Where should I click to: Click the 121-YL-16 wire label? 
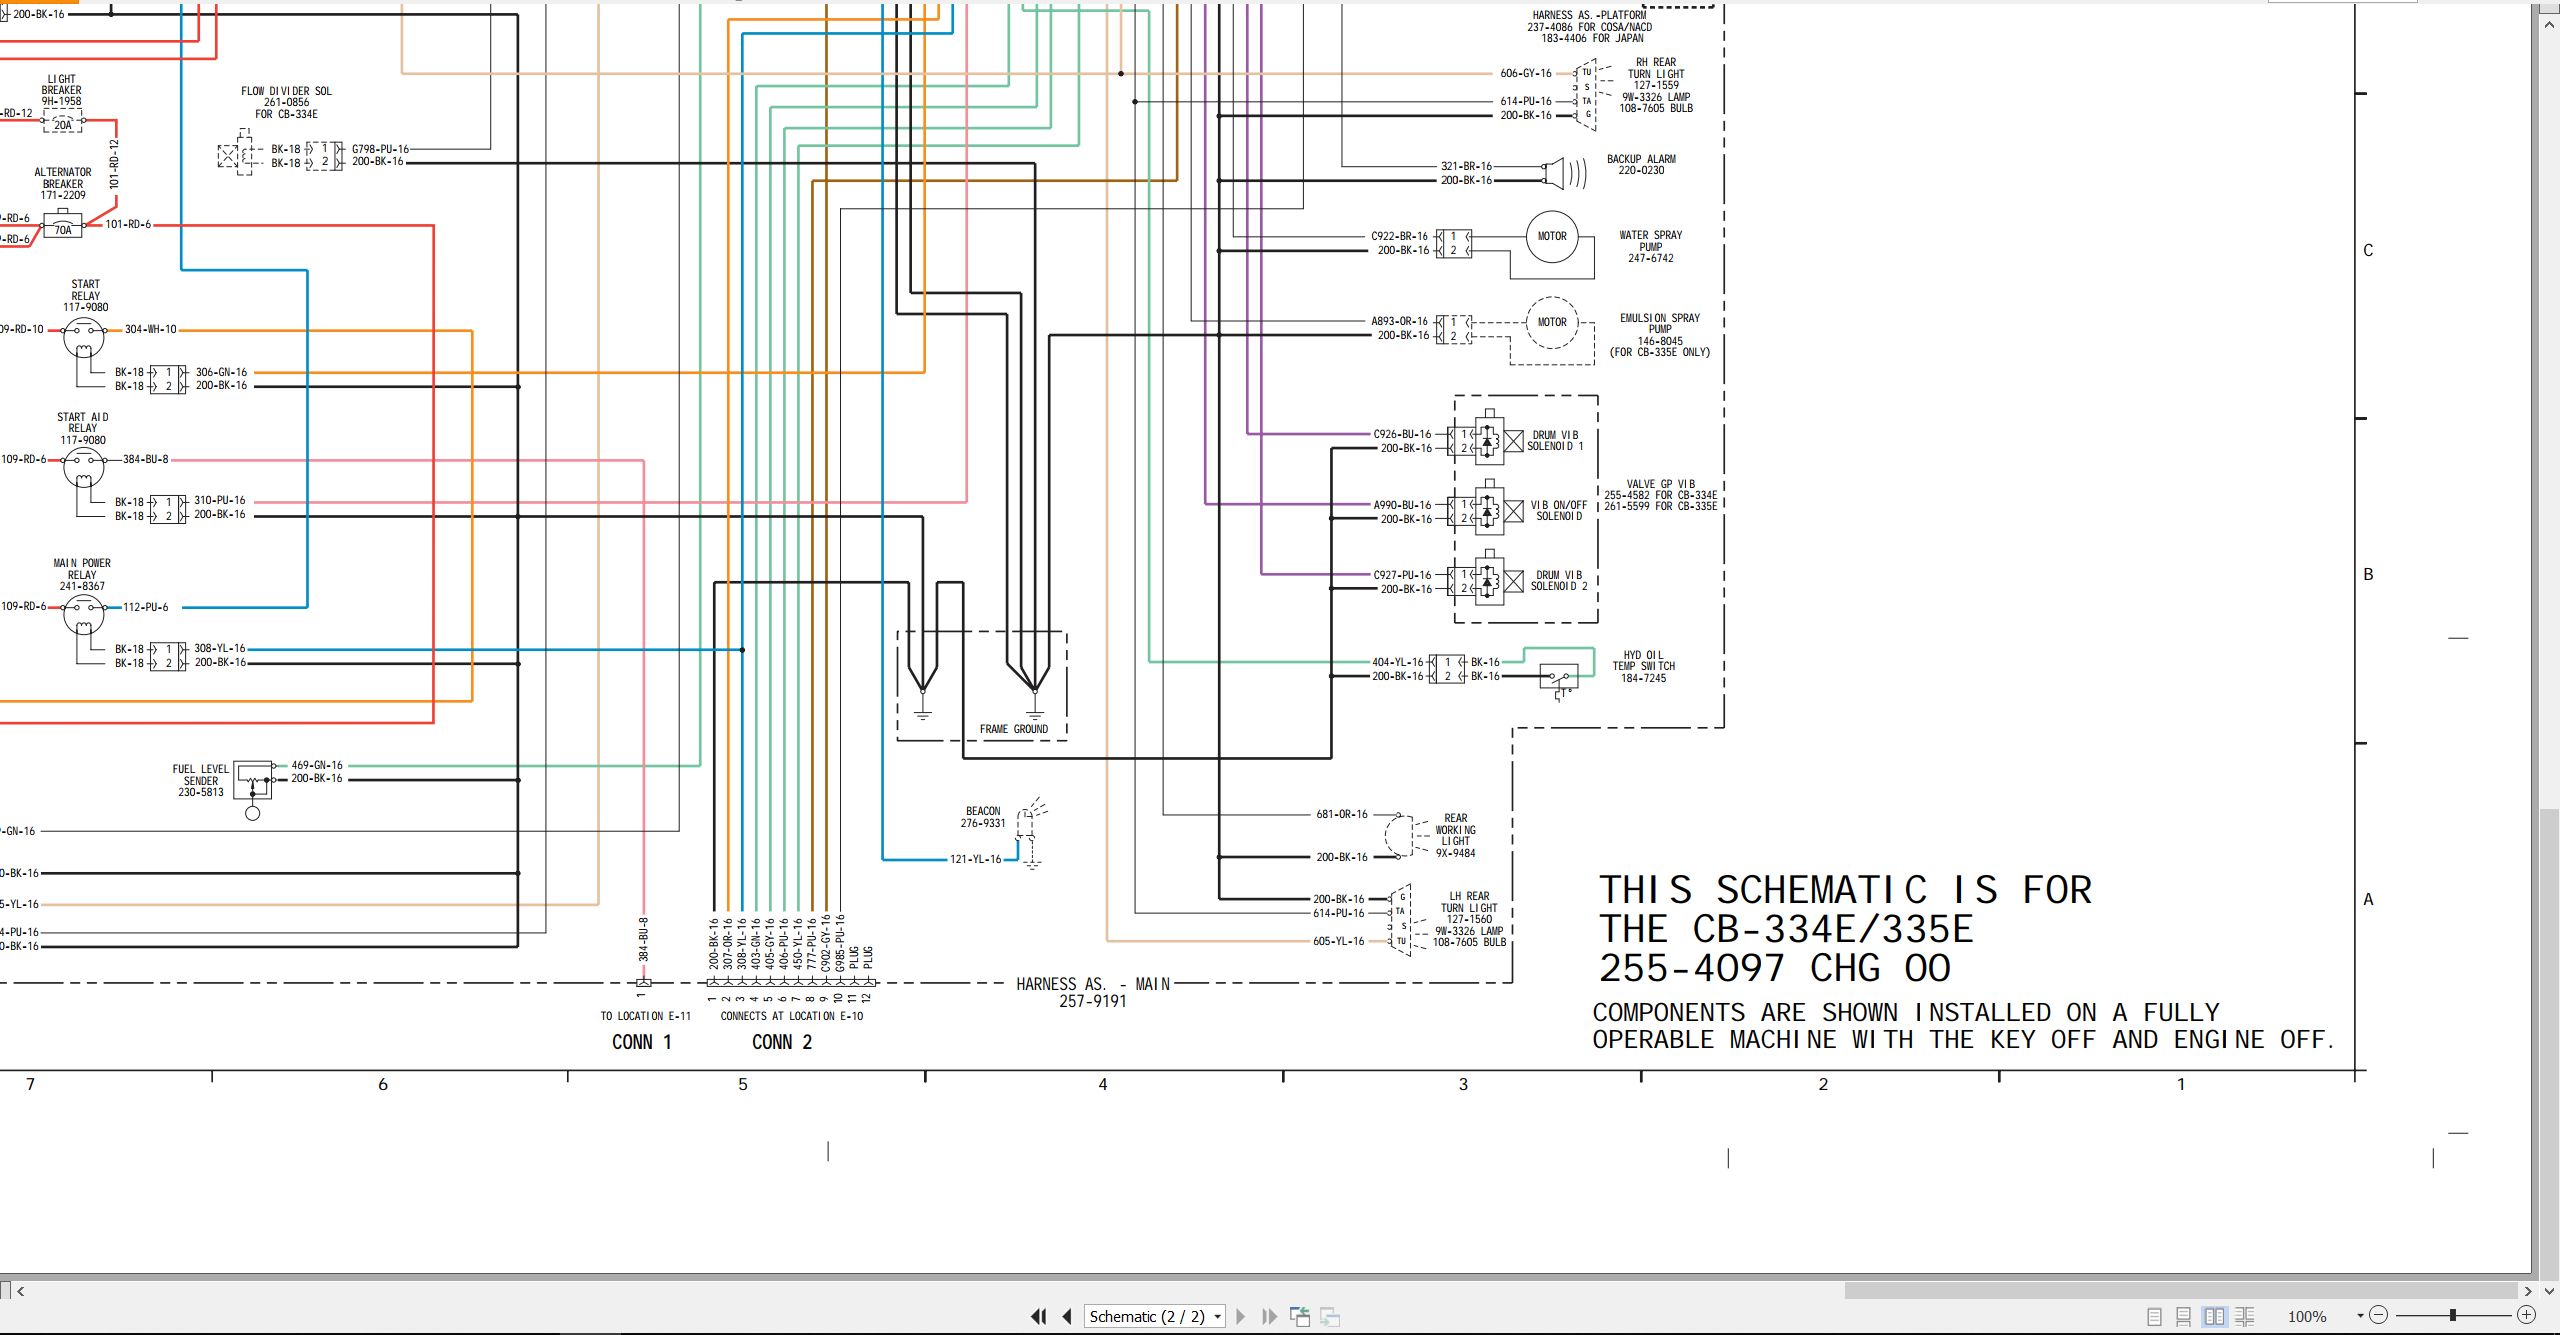[x=975, y=859]
